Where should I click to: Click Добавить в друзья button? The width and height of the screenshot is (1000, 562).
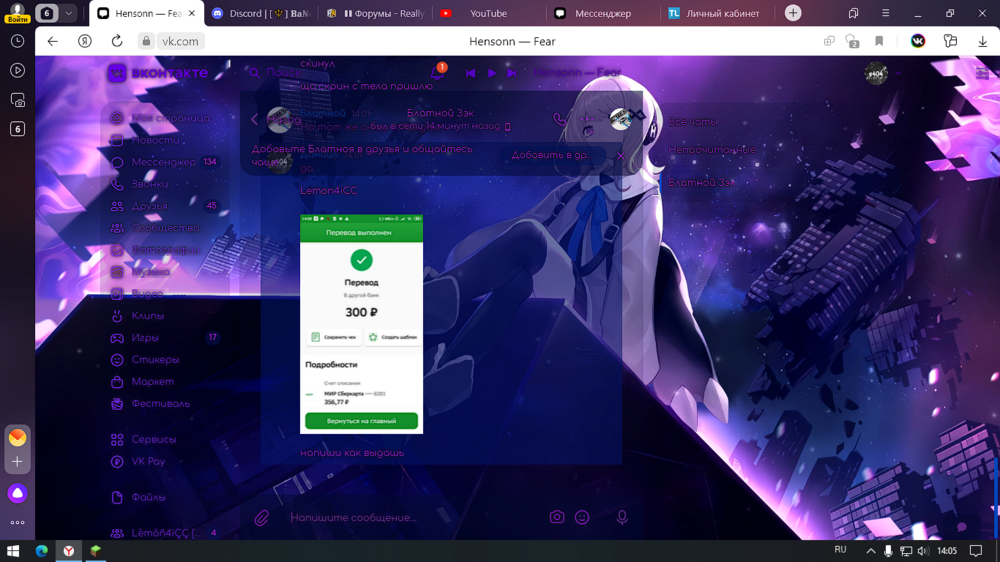[552, 155]
